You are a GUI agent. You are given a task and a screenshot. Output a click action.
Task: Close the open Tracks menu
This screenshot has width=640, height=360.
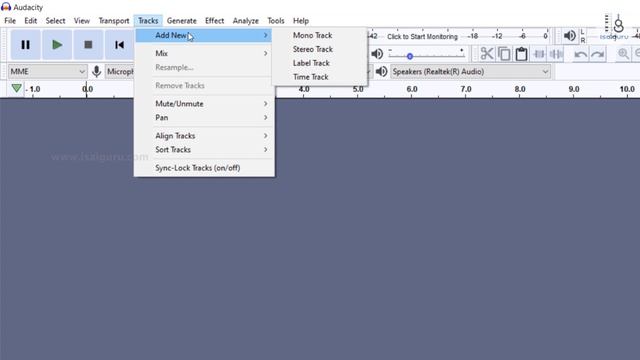pos(148,20)
